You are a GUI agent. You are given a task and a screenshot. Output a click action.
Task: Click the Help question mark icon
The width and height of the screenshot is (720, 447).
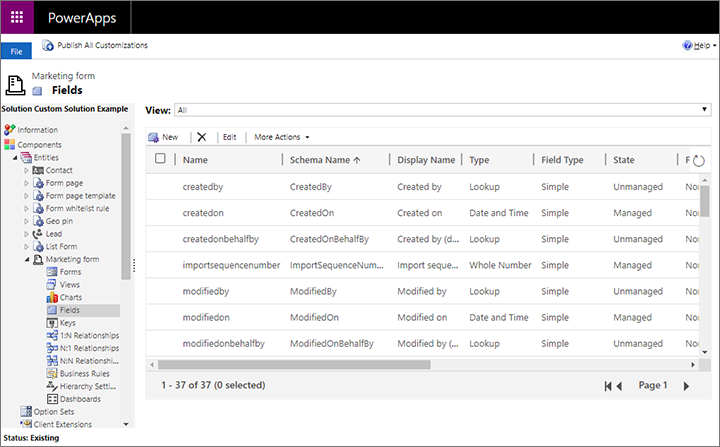click(x=687, y=45)
